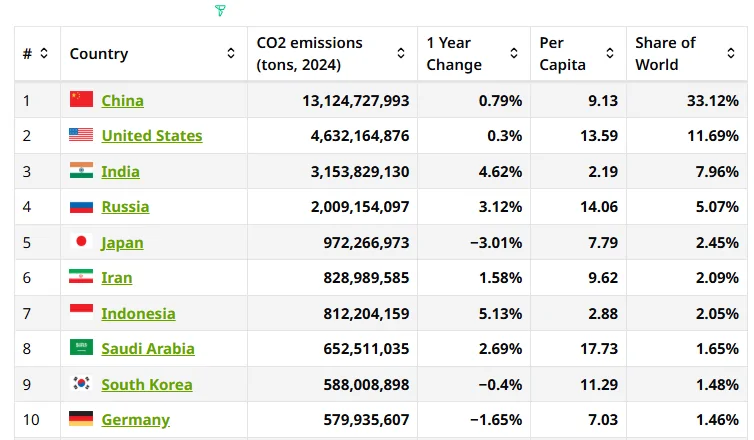Viewport: 754px width, 440px height.
Task: Open the South Korea country link
Action: [x=147, y=385]
